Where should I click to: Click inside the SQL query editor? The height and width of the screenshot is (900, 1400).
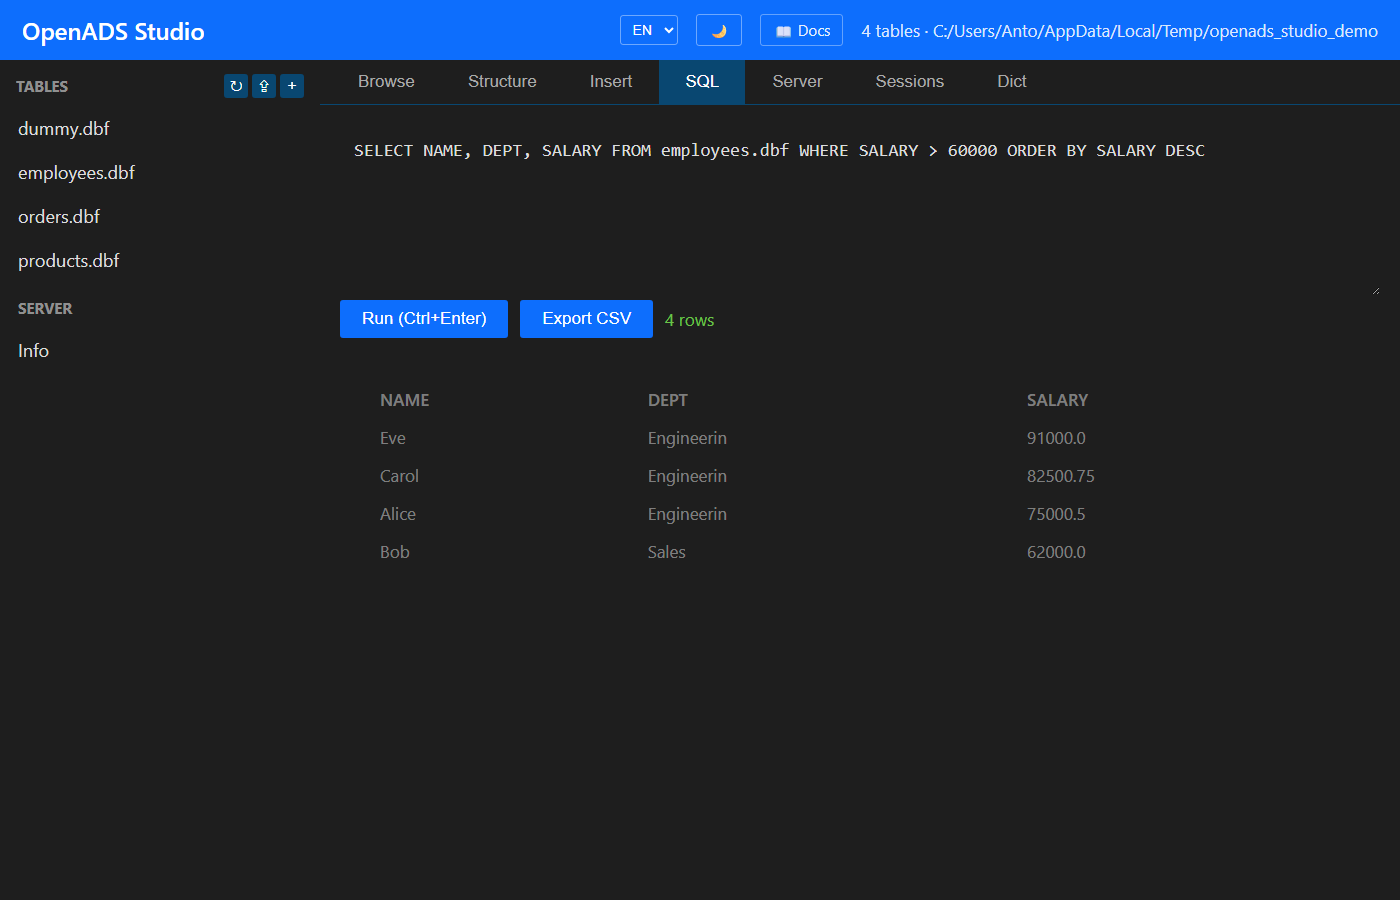point(860,210)
